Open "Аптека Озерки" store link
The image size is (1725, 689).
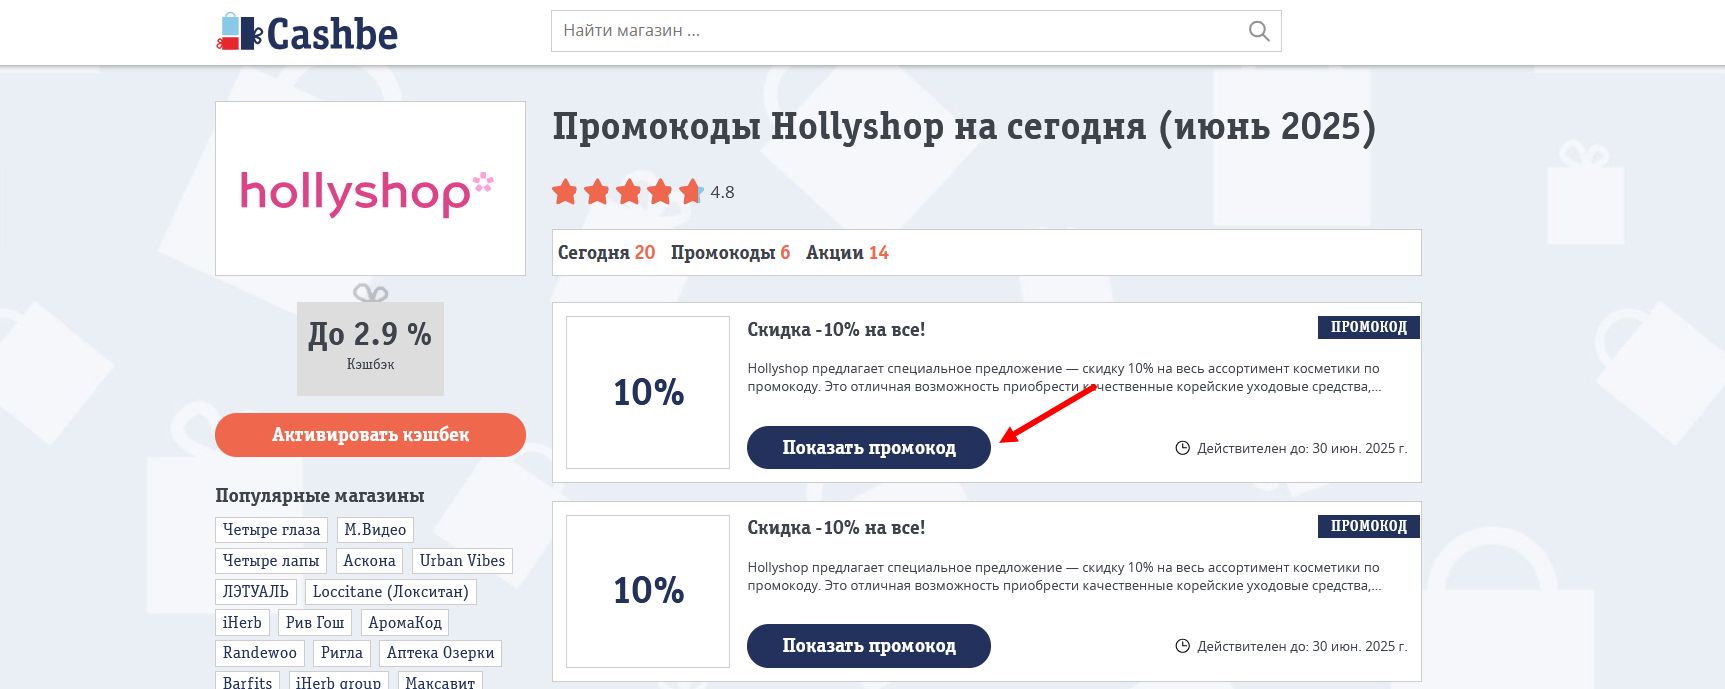pyautogui.click(x=441, y=653)
